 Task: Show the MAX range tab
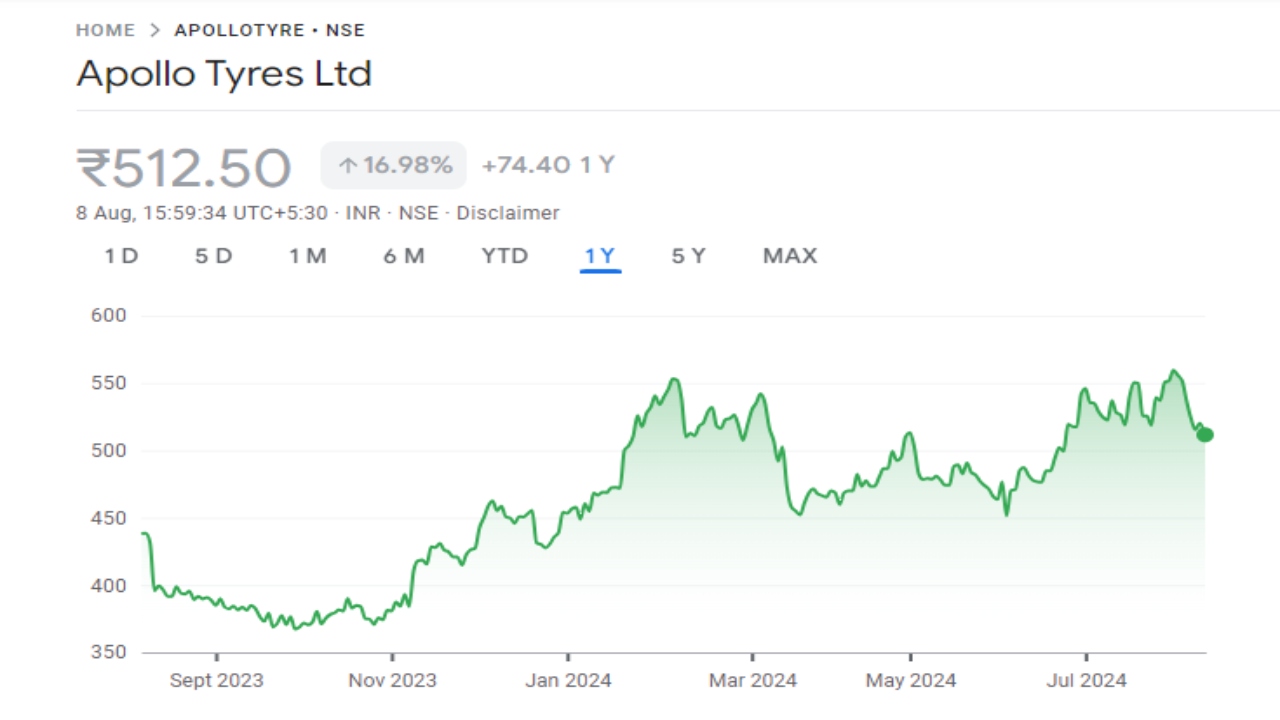pos(790,256)
